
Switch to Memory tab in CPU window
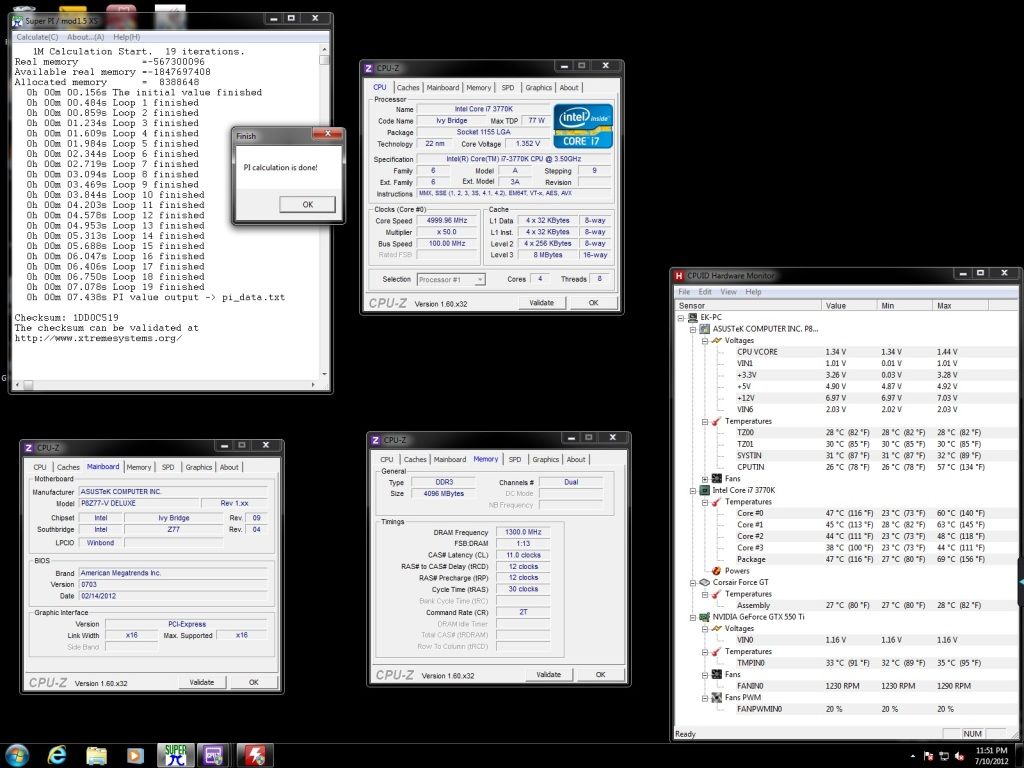coord(479,88)
